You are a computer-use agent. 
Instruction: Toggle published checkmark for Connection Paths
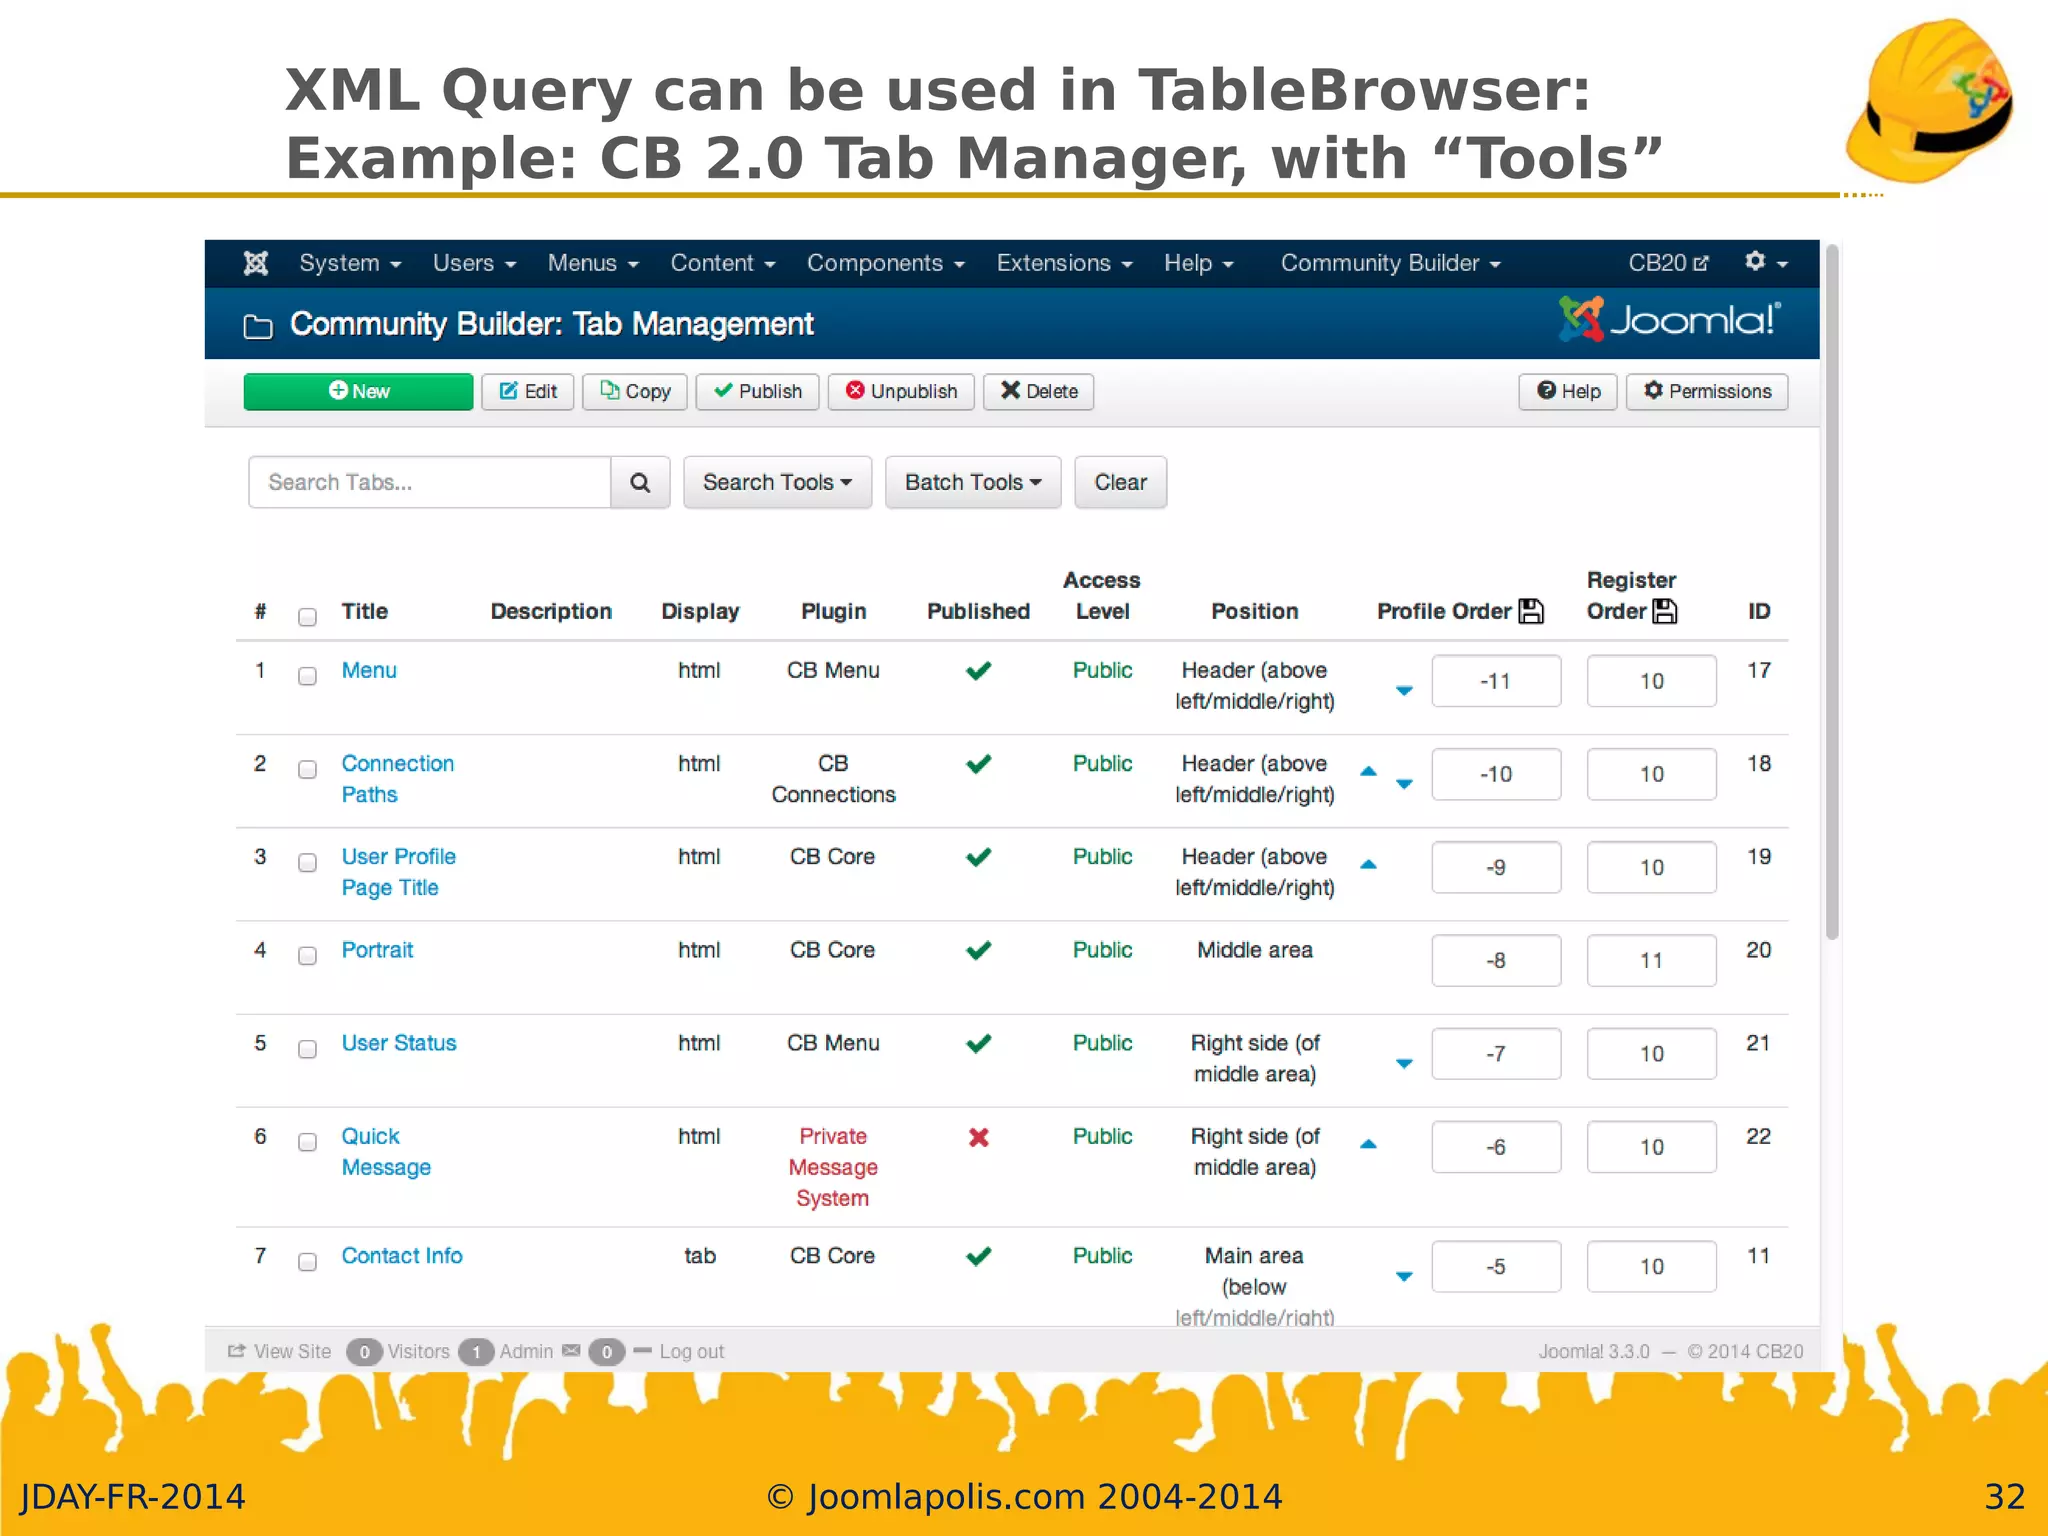(x=979, y=764)
